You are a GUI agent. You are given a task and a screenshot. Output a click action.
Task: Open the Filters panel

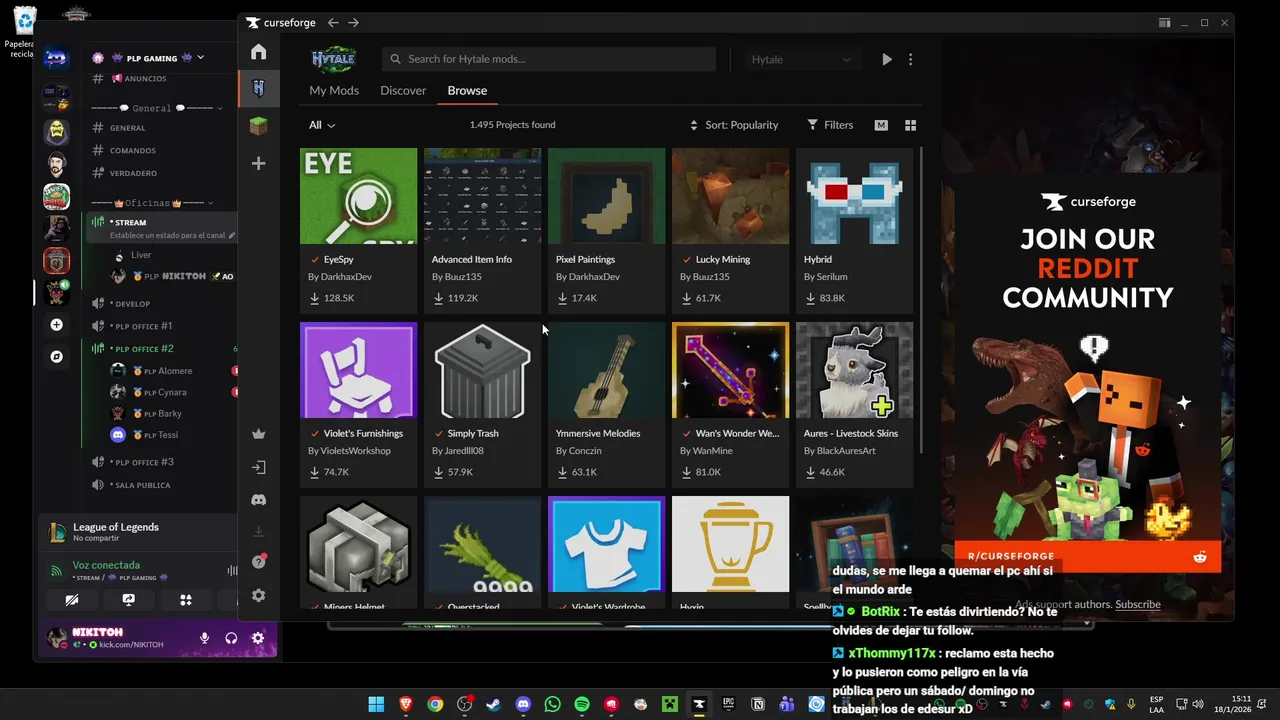point(830,125)
